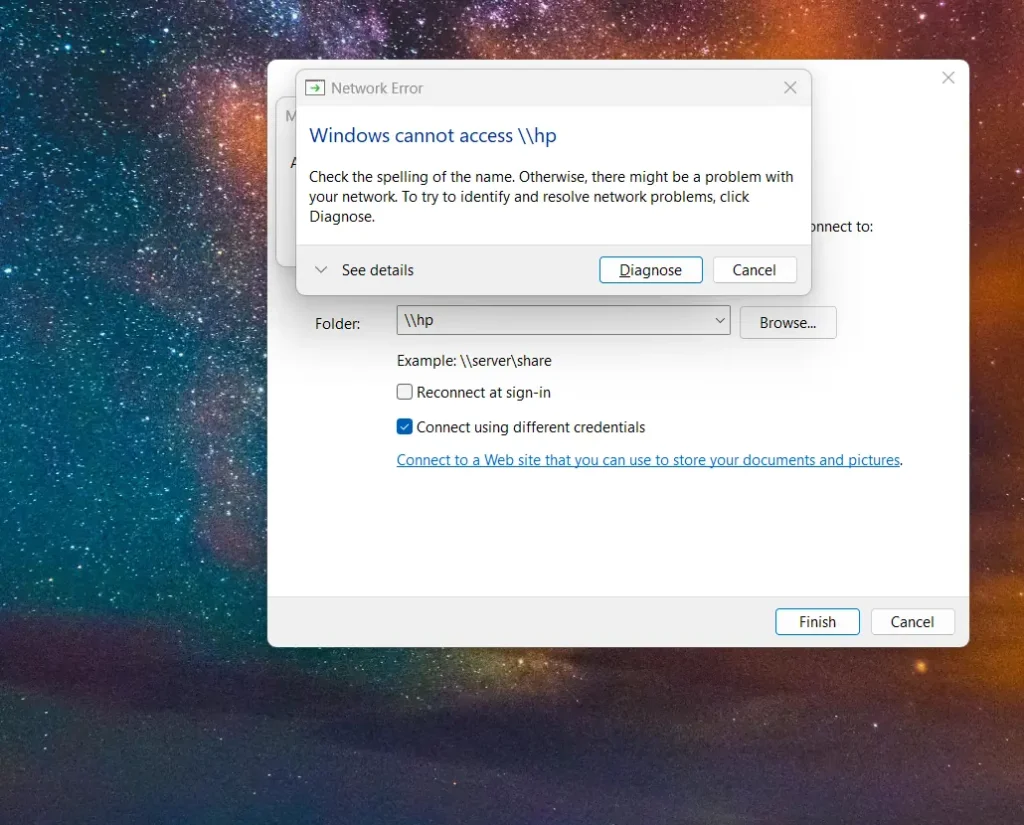
Task: Click inside the Folder path field
Action: [550, 321]
